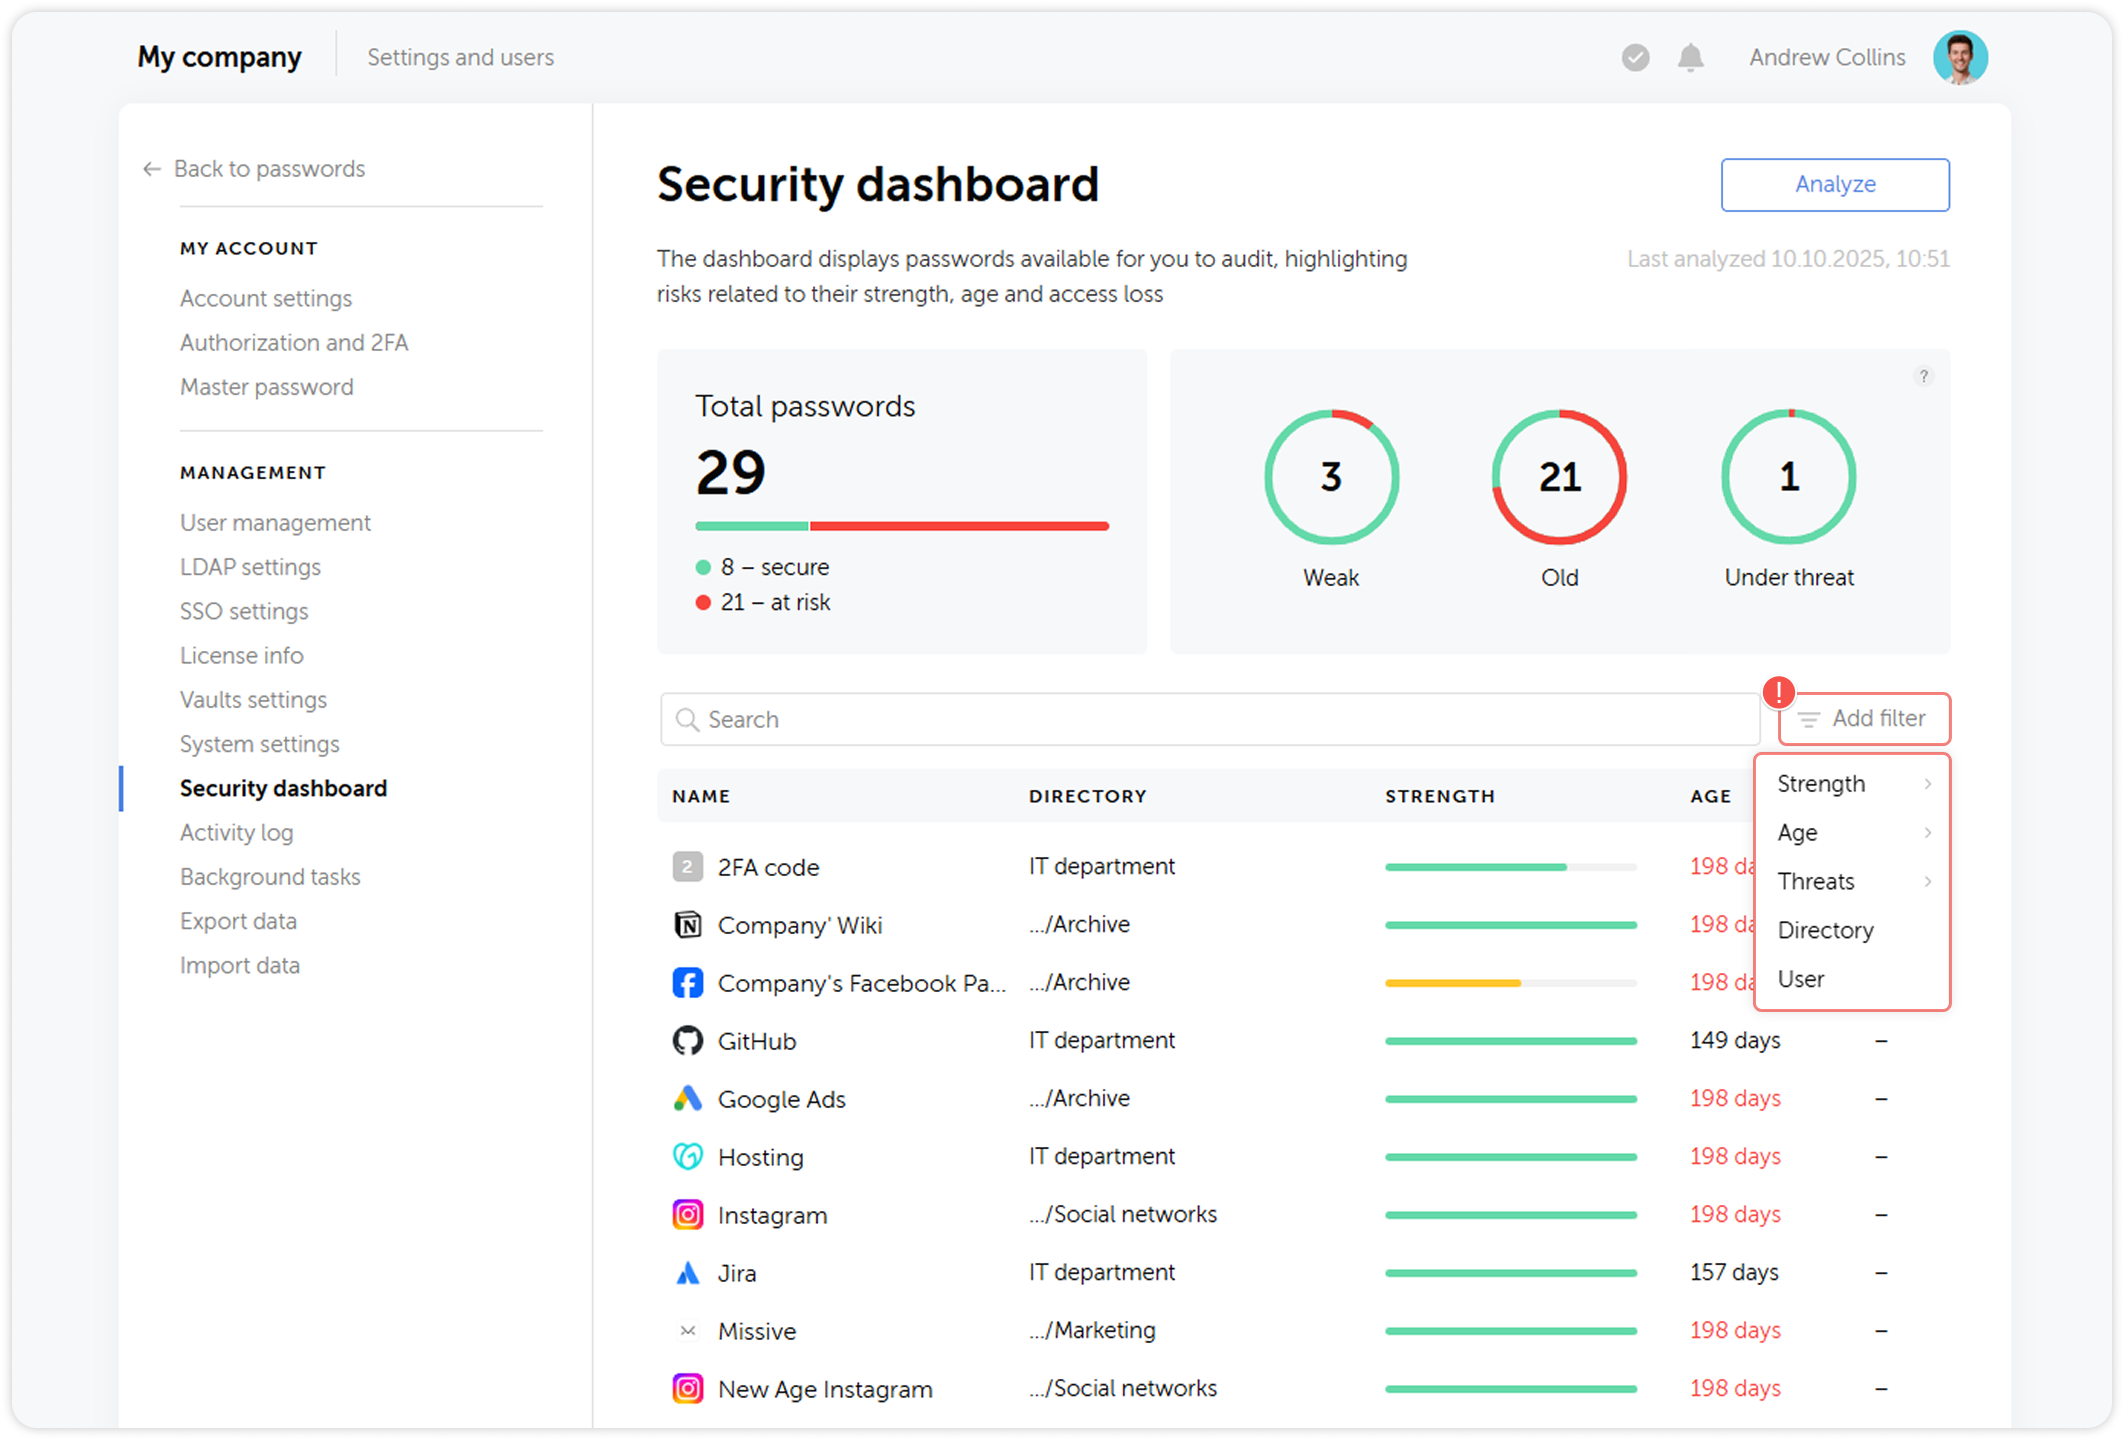
Task: Click the Analyze button
Action: (x=1834, y=185)
